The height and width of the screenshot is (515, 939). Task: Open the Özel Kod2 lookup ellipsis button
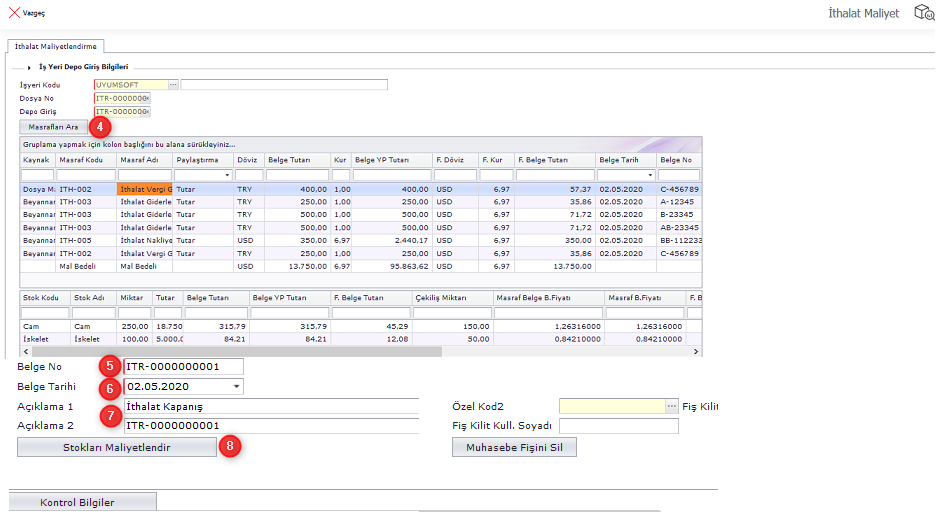click(x=672, y=407)
